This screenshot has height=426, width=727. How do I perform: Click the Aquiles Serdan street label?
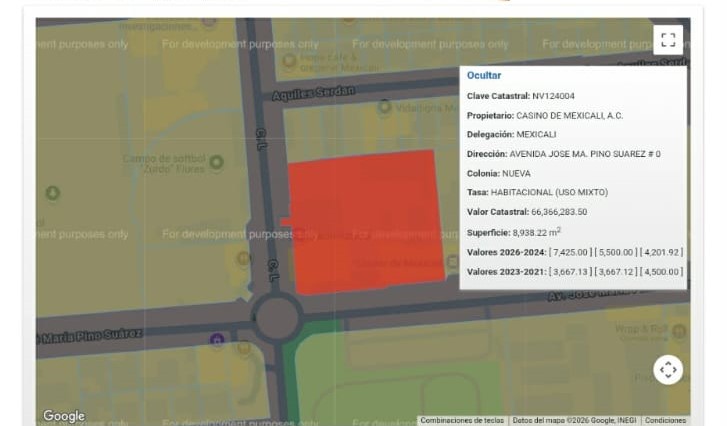point(313,93)
